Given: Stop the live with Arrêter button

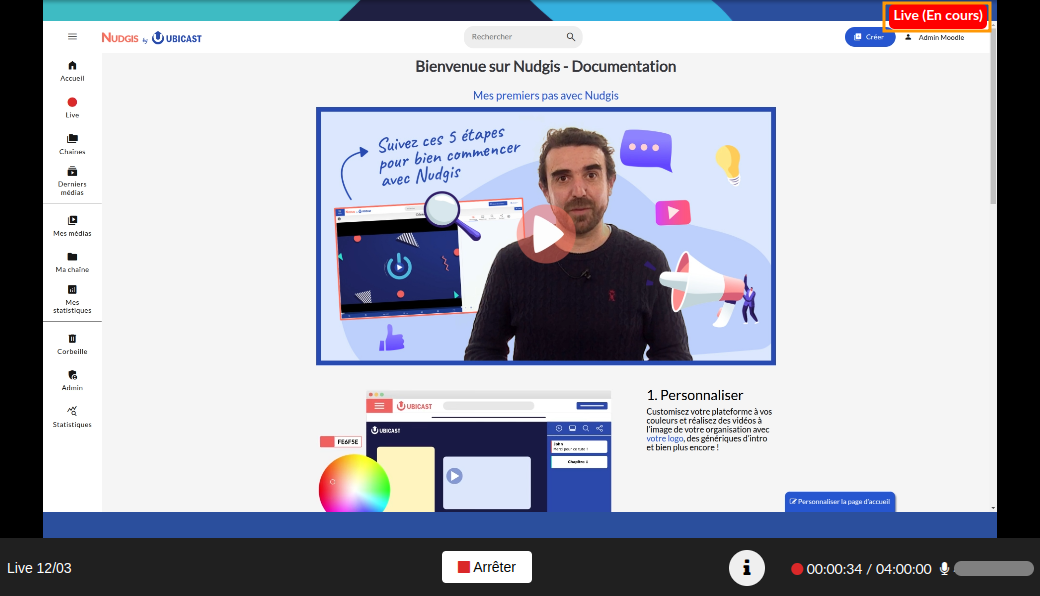Looking at the screenshot, I should point(487,567).
